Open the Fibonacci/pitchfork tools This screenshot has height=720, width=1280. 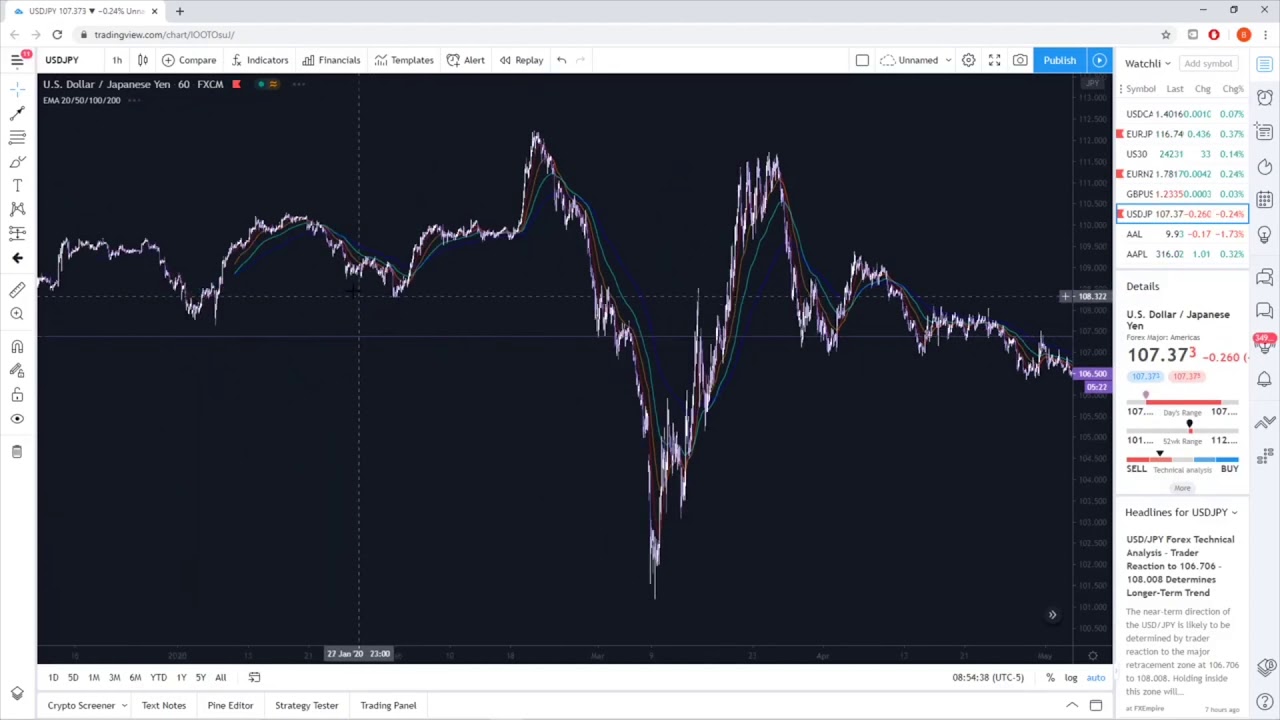pos(17,137)
